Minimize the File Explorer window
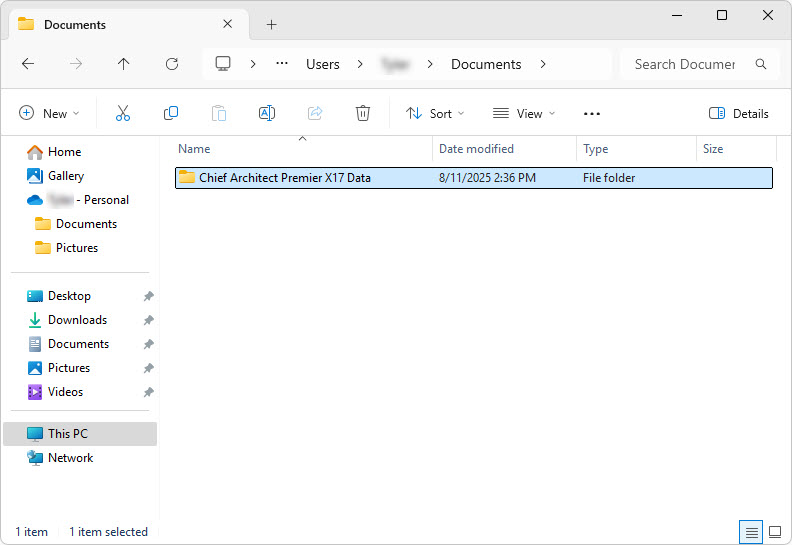Viewport: 792px width, 545px height. click(677, 15)
